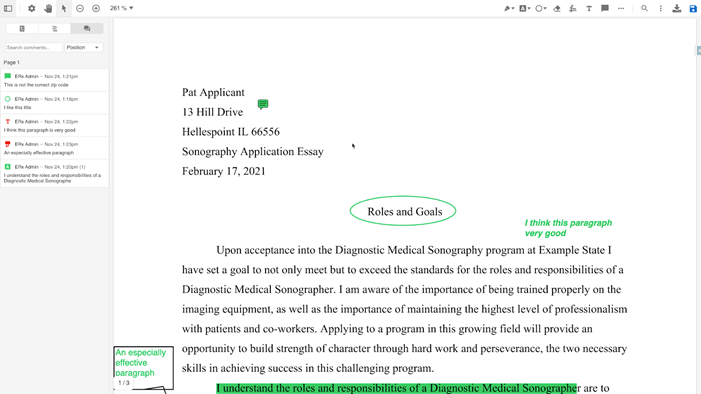Image resolution: width=701 pixels, height=394 pixels.
Task: Focus the Search comments field
Action: (x=34, y=47)
